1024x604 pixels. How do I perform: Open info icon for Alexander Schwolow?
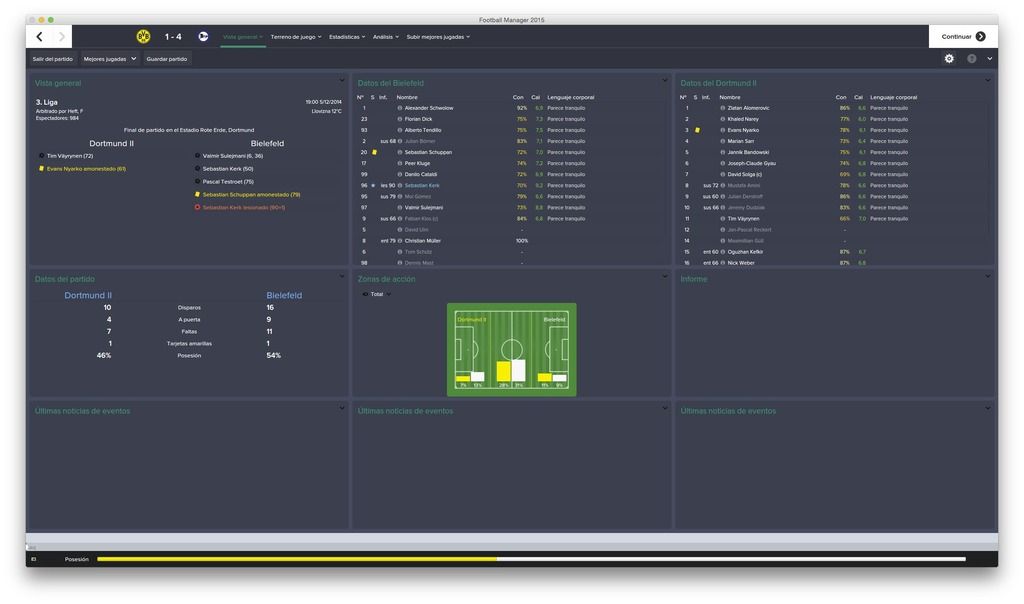(400, 108)
